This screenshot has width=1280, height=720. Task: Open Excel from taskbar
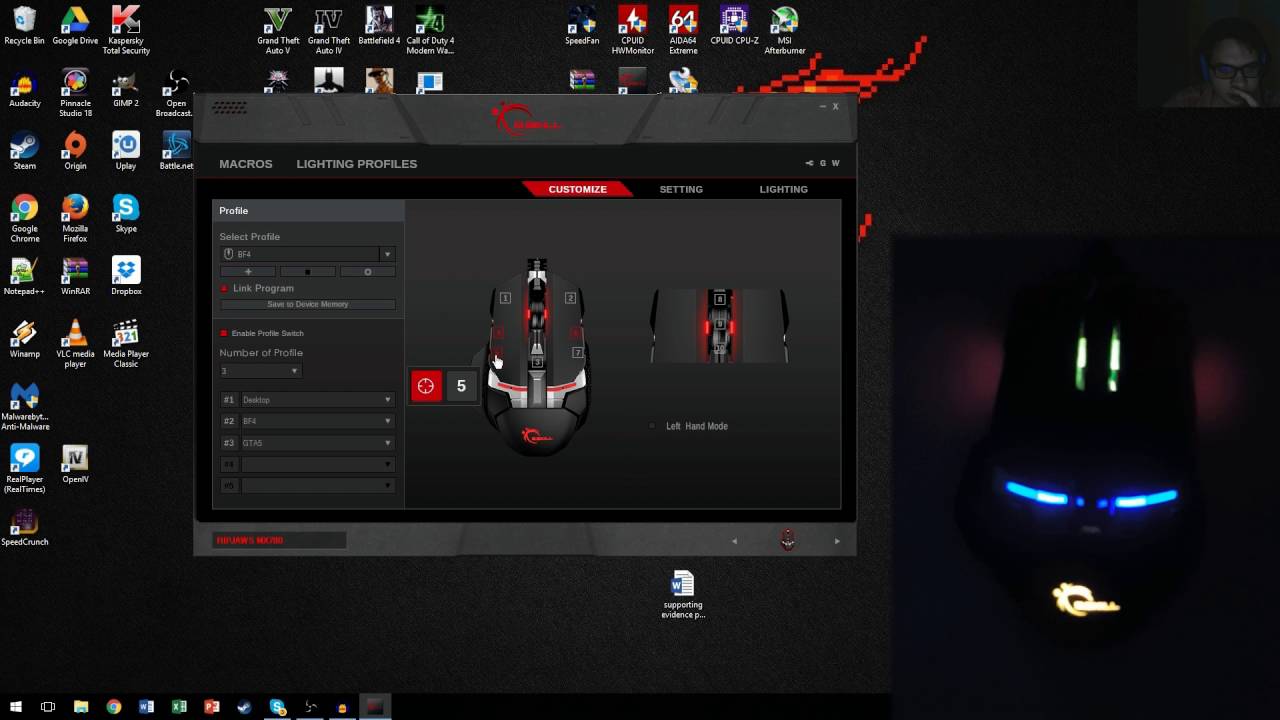(x=179, y=707)
